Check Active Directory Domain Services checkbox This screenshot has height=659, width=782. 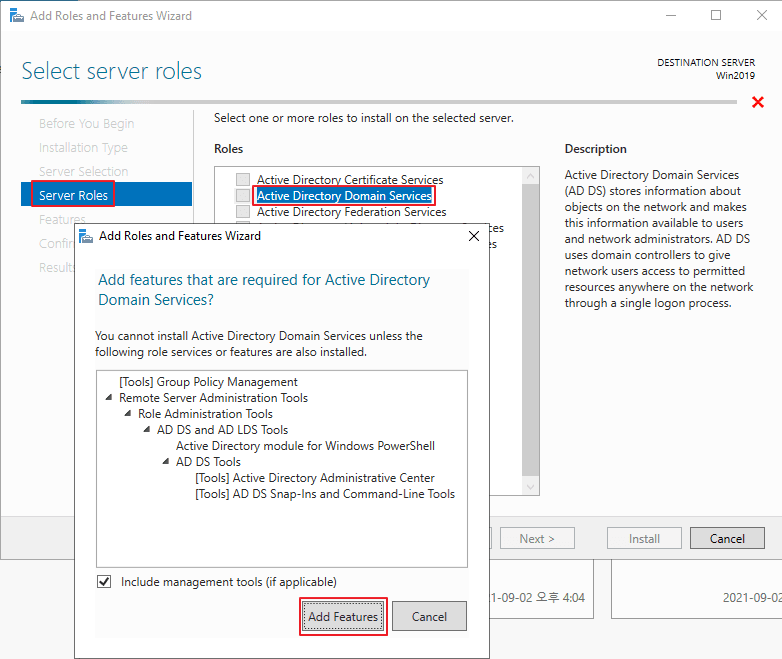click(x=243, y=195)
